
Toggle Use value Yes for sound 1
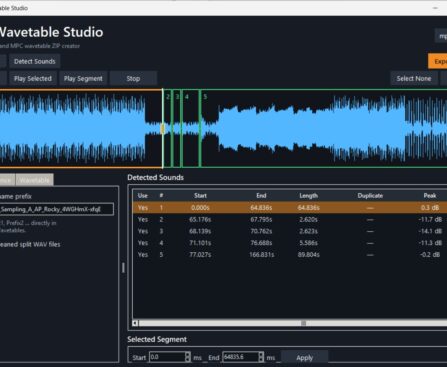(x=143, y=208)
